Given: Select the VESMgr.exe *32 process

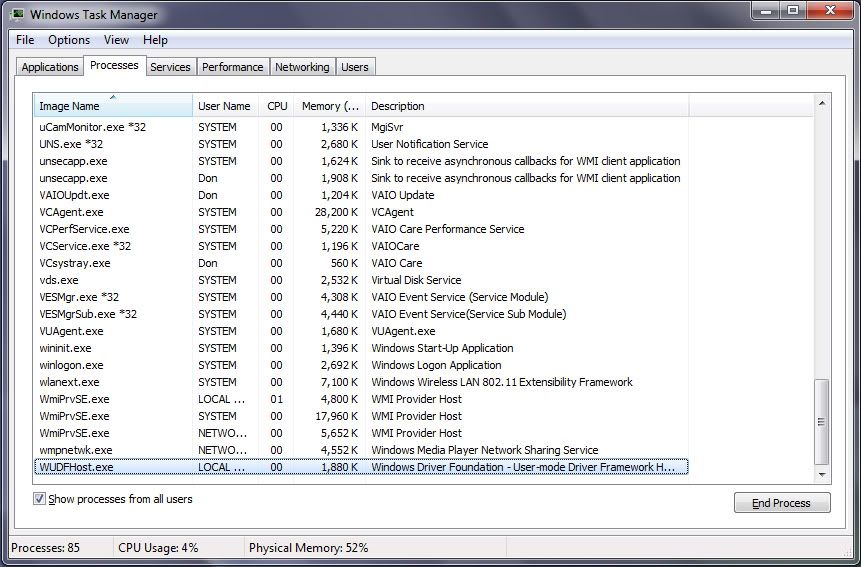Looking at the screenshot, I should point(361,297).
